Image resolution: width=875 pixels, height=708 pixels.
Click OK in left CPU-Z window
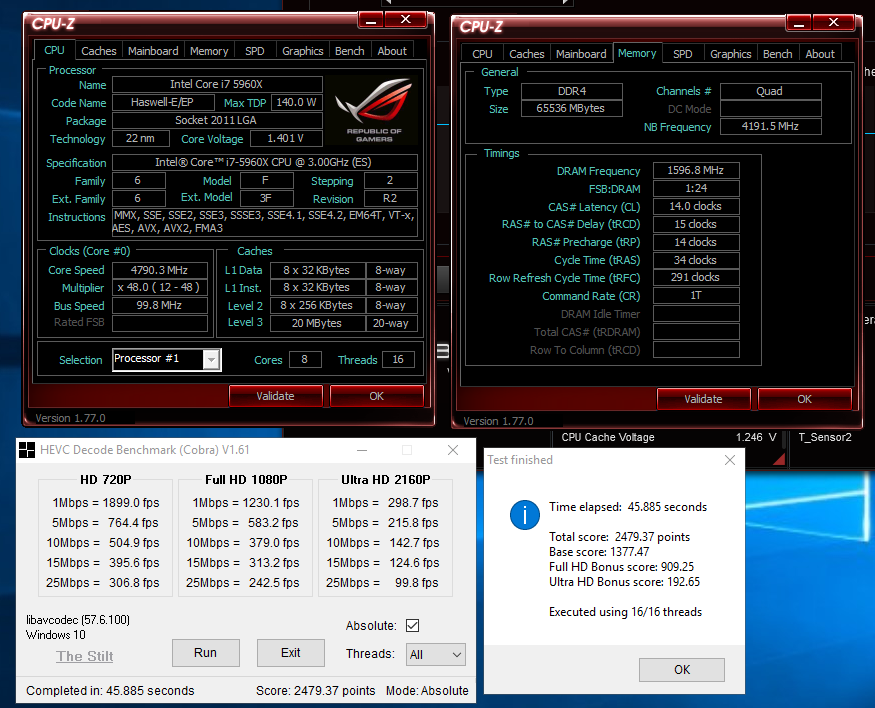point(376,396)
